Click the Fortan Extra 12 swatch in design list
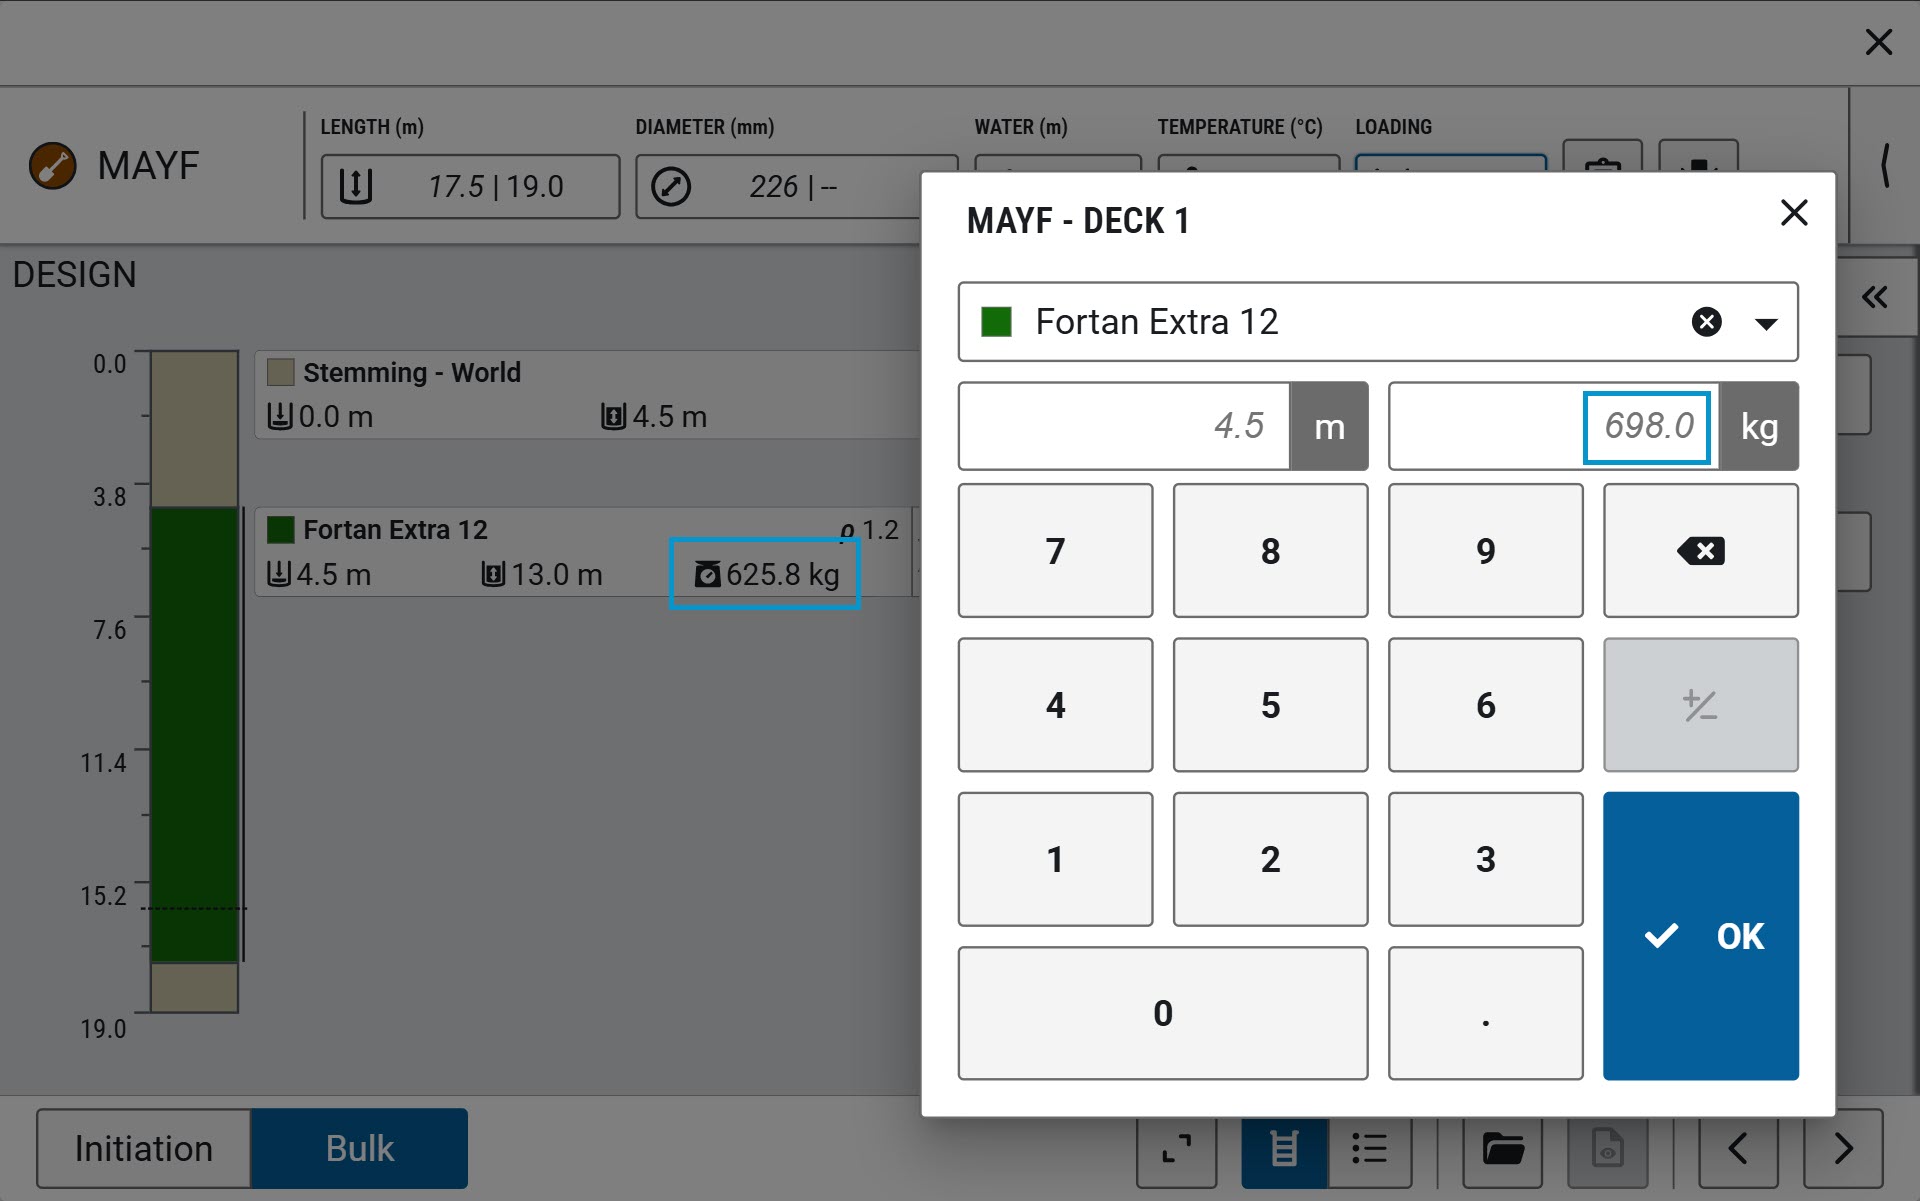Viewport: 1920px width, 1201px height. click(281, 530)
